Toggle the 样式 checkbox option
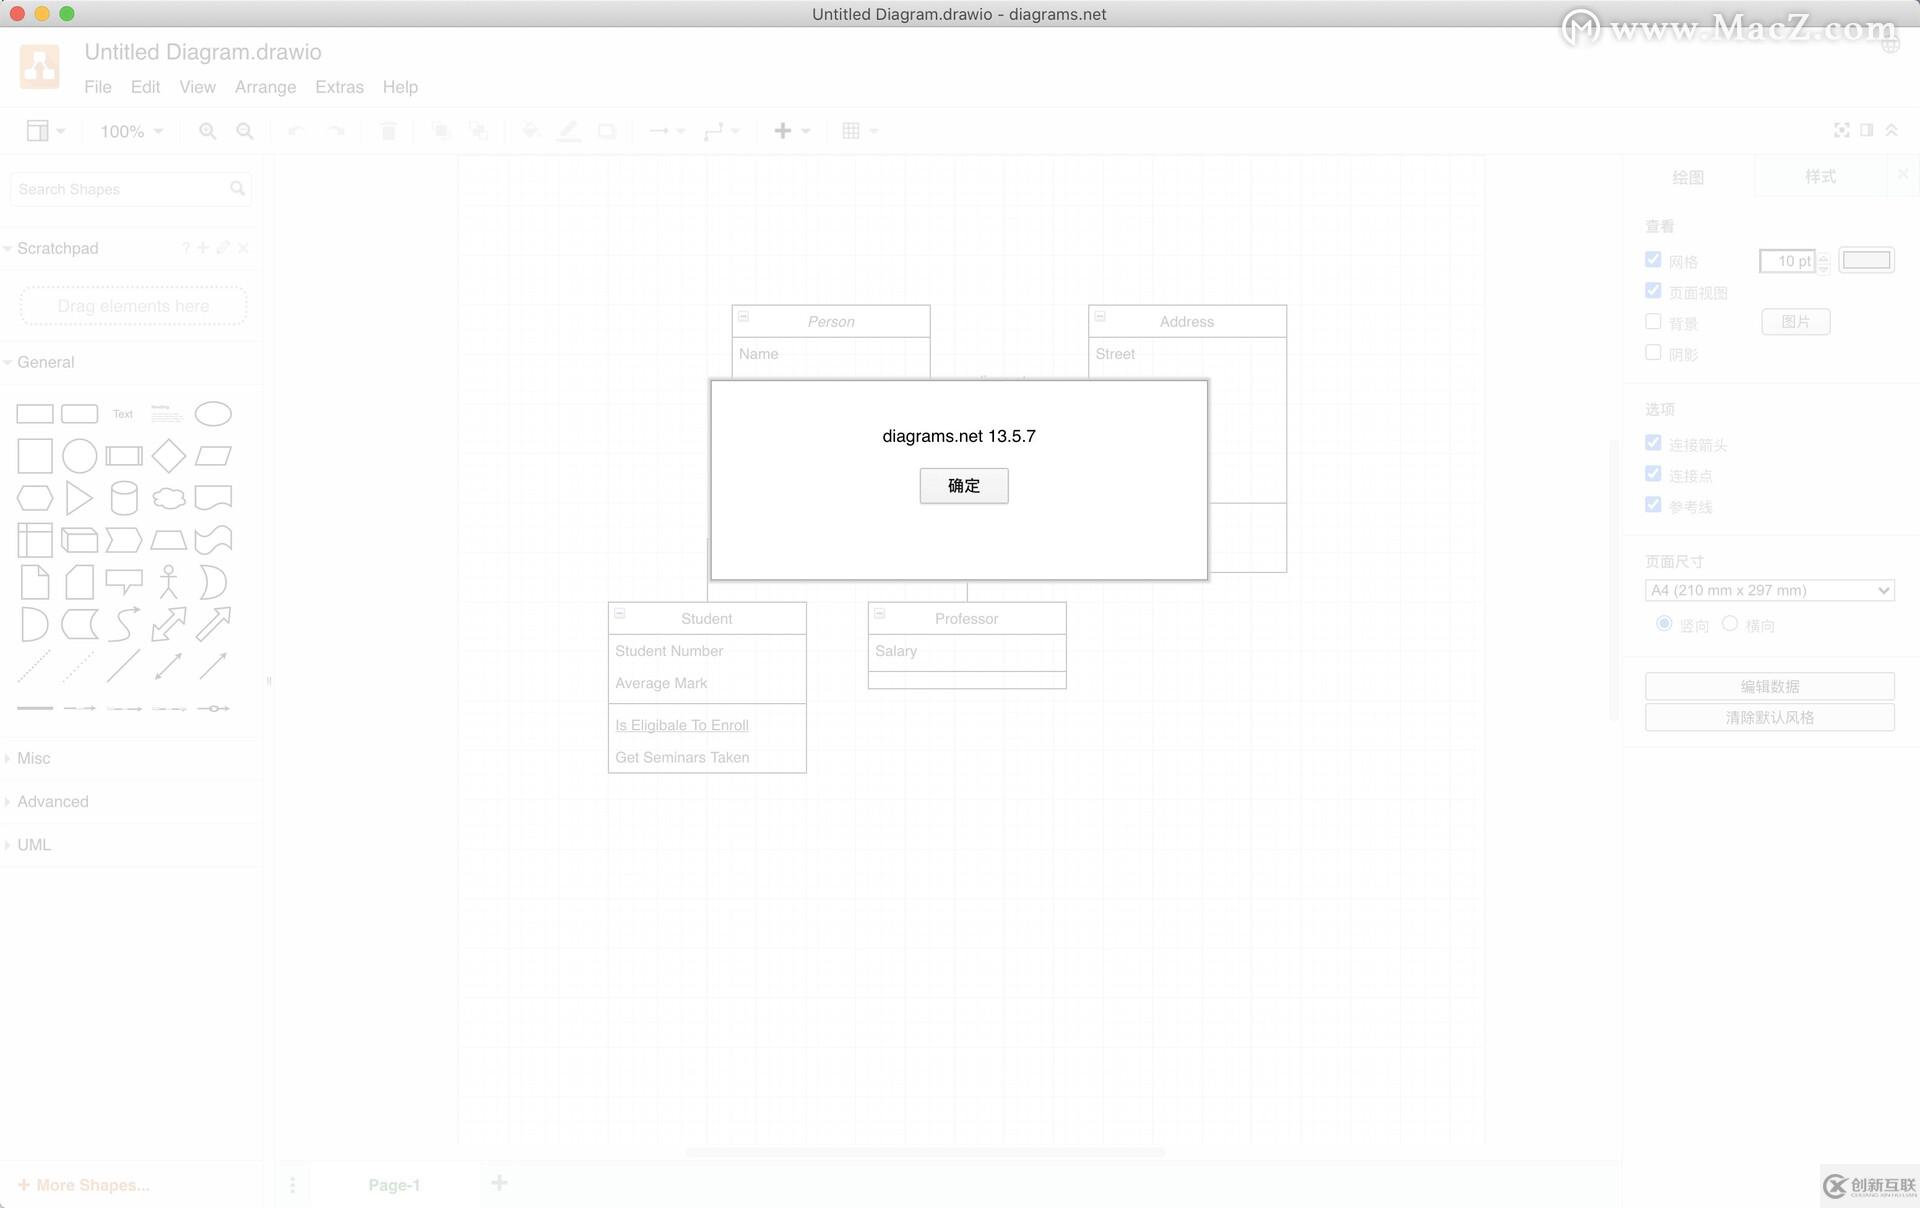Image resolution: width=1920 pixels, height=1208 pixels. tap(1818, 177)
